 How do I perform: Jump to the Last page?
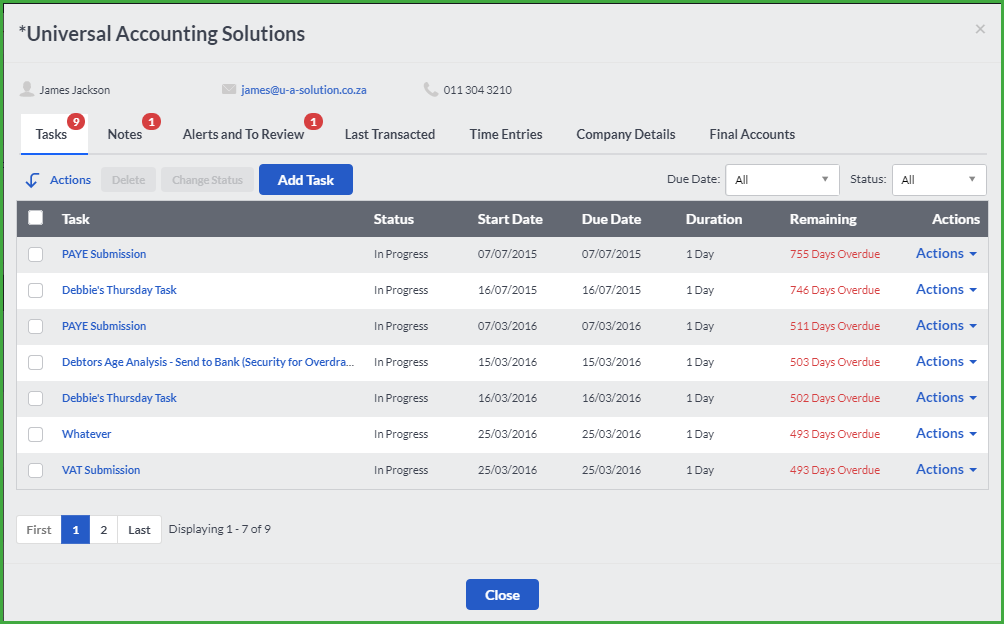point(139,529)
